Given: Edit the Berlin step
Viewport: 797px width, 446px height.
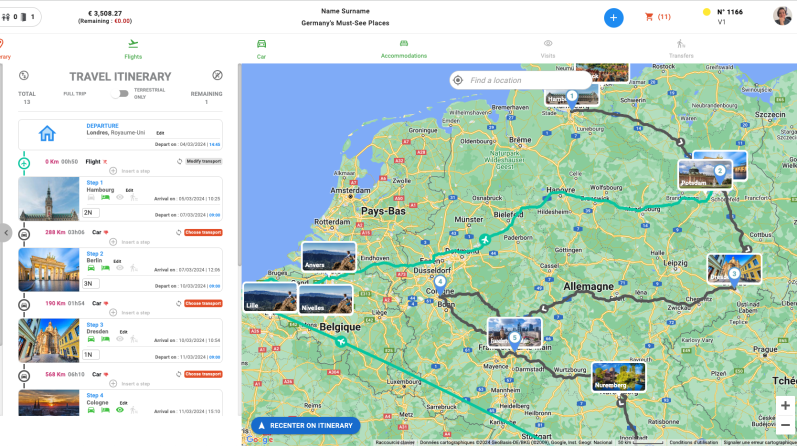Looking at the screenshot, I should coord(117,261).
